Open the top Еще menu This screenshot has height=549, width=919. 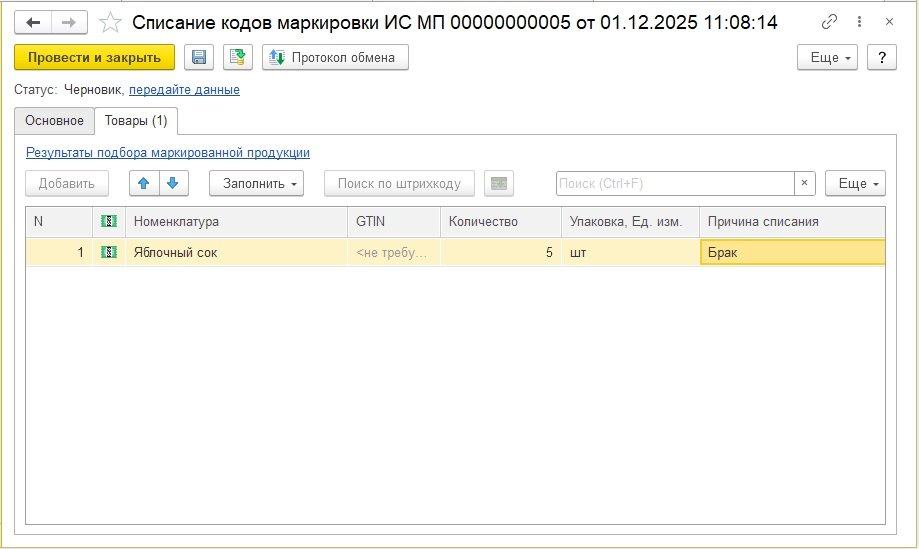(x=827, y=58)
